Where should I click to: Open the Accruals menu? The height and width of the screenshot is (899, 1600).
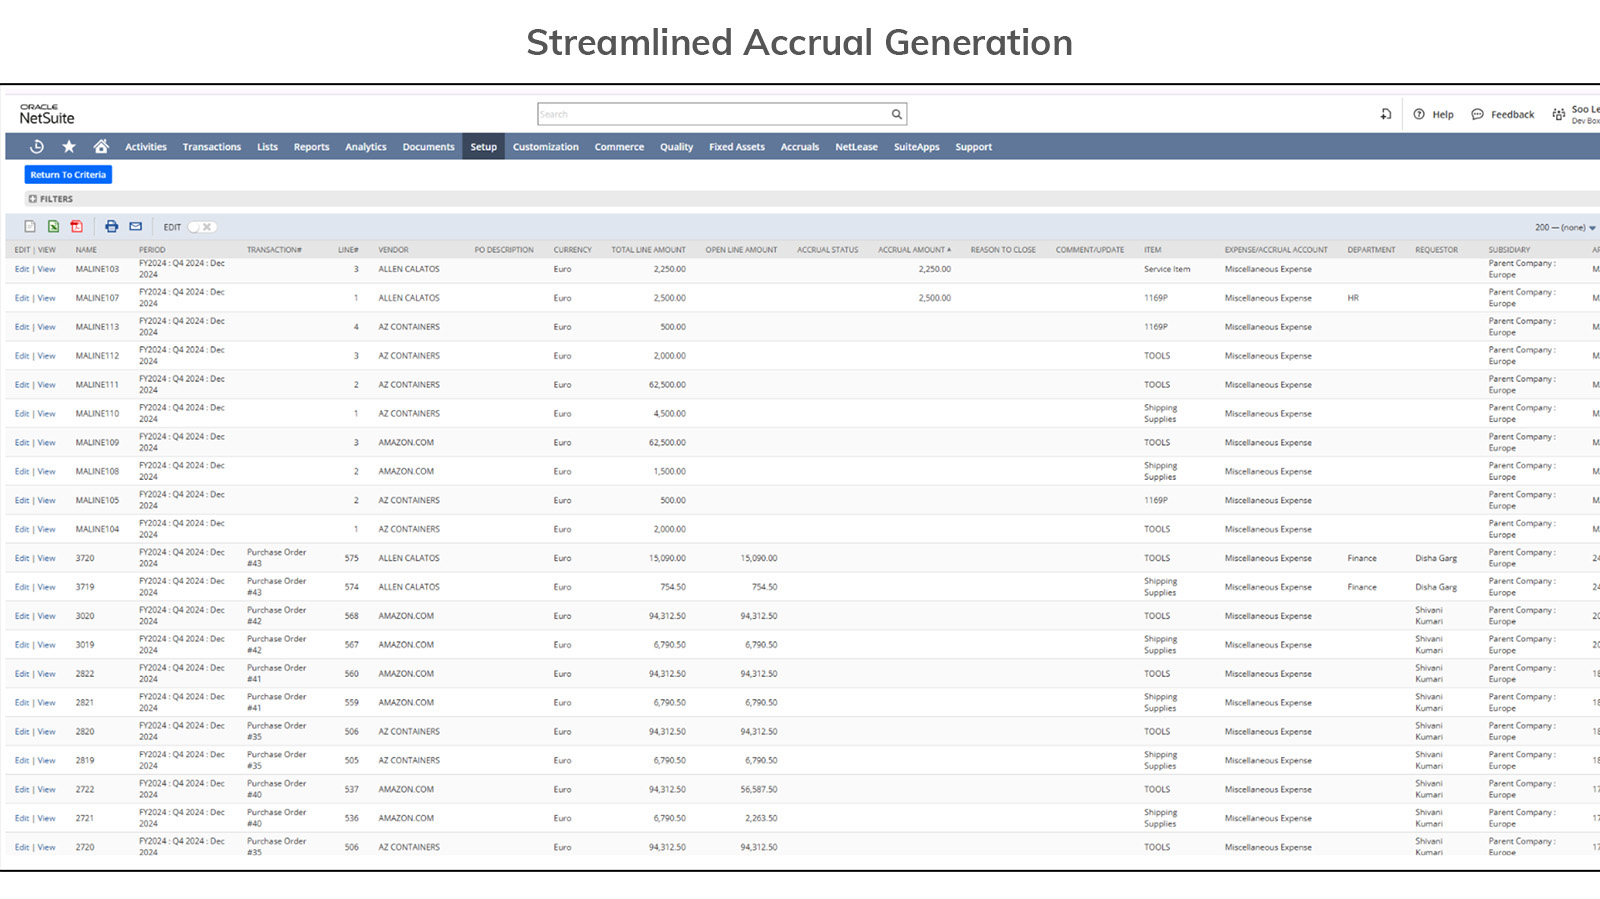pyautogui.click(x=800, y=147)
